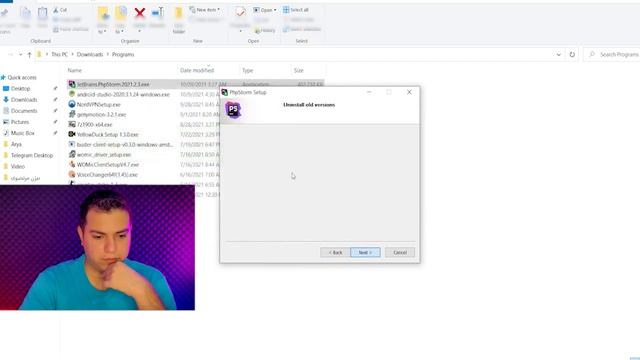The width and height of the screenshot is (640, 360).
Task: Click the 7z1900-x64.exe file icon
Action: pyautogui.click(x=72, y=124)
